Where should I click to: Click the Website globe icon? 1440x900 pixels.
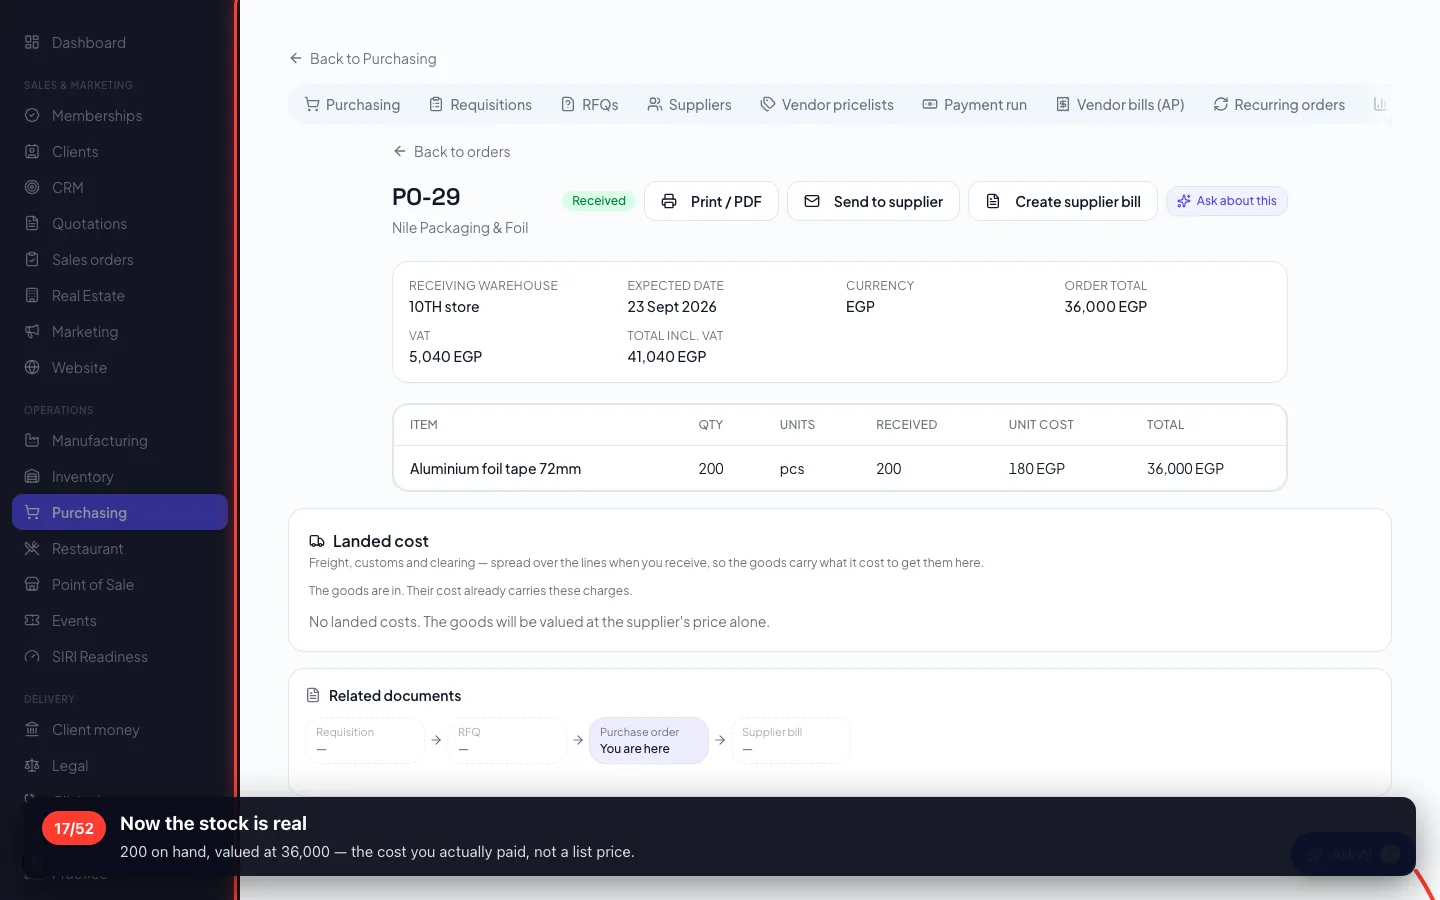click(x=32, y=367)
